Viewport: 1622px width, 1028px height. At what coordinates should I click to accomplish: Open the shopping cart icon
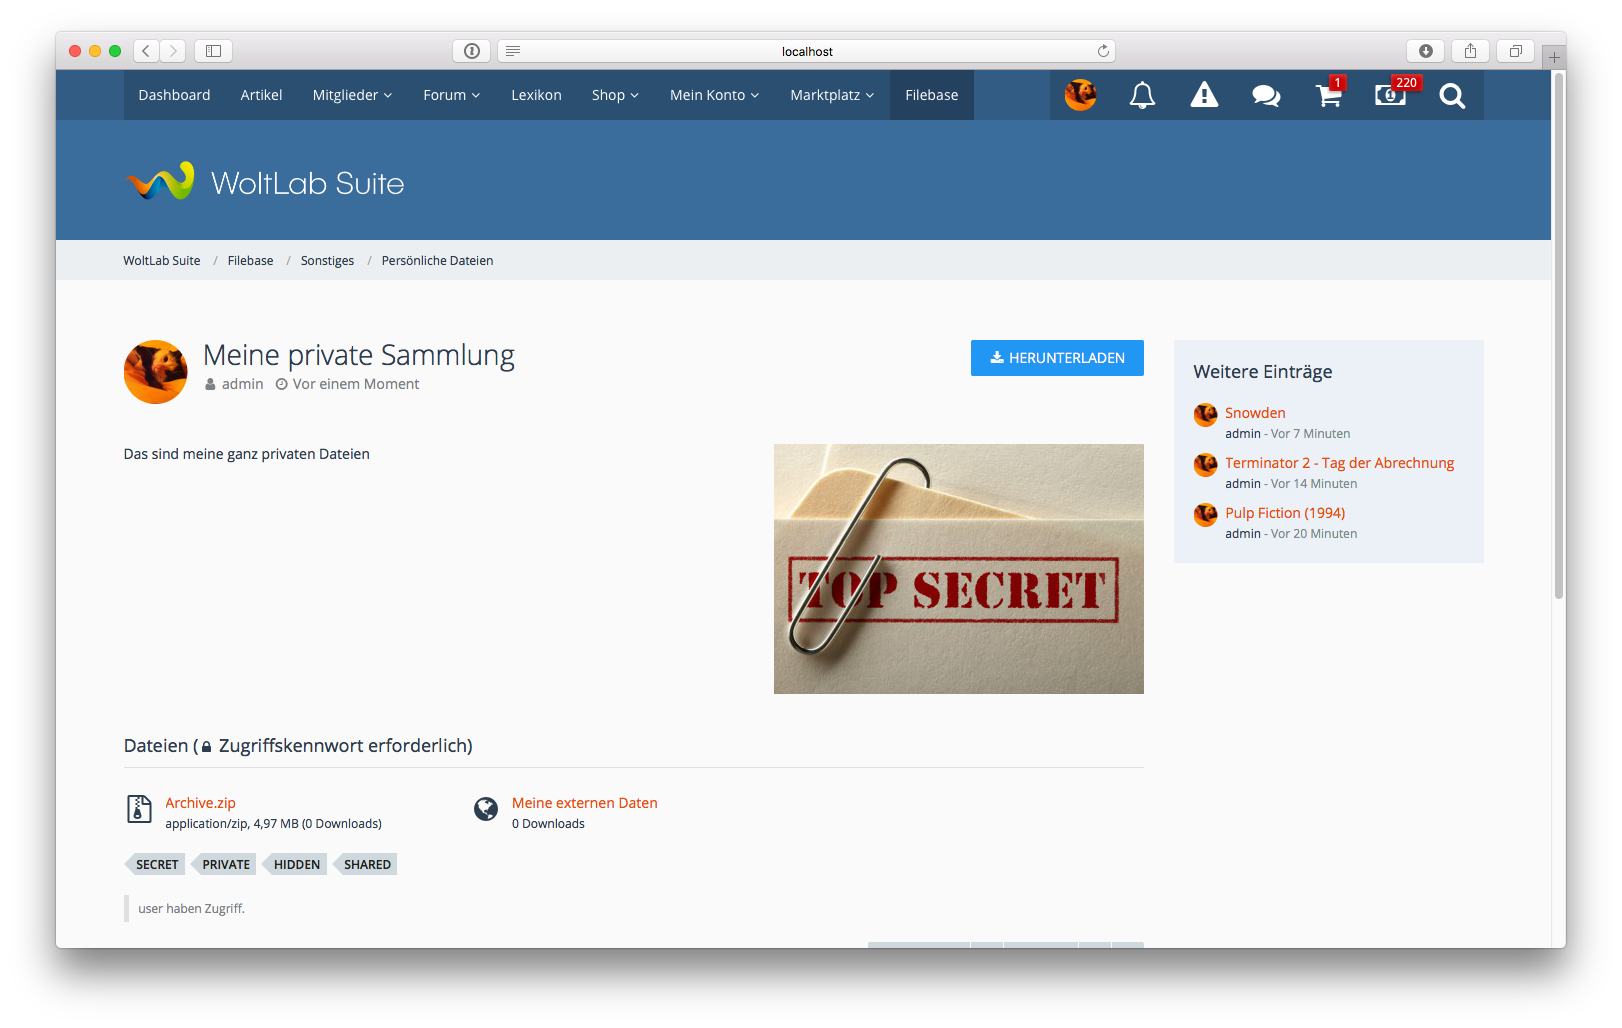click(x=1328, y=95)
